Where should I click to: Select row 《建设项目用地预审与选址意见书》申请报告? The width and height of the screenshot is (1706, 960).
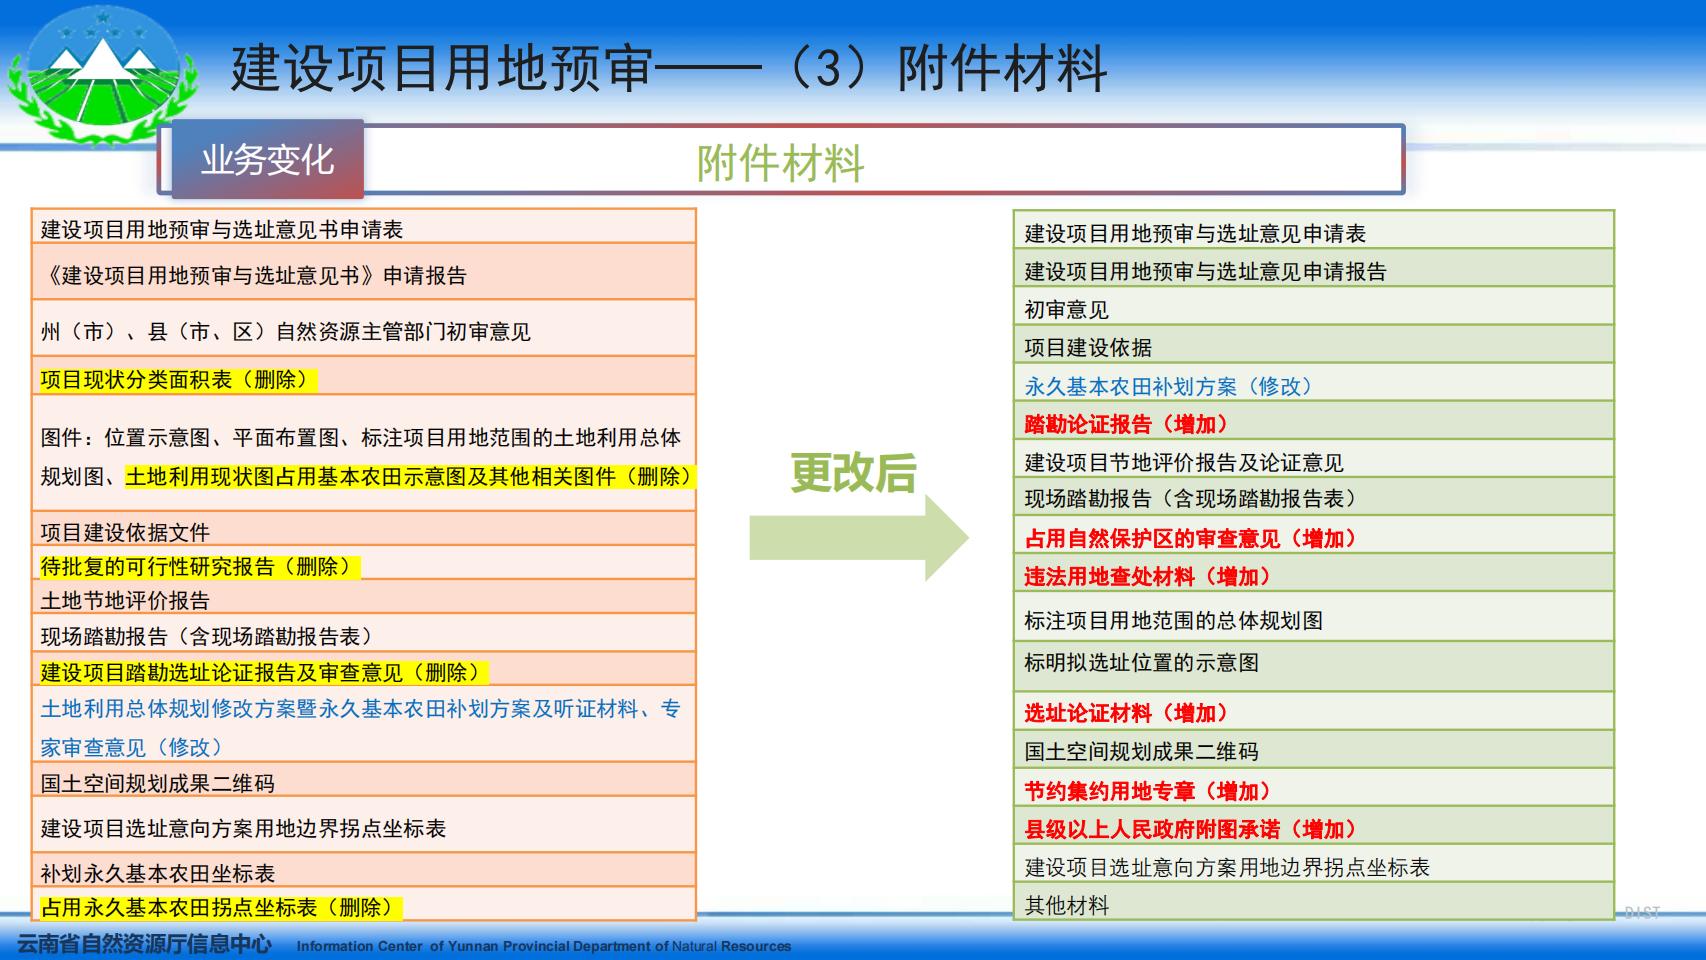364,273
